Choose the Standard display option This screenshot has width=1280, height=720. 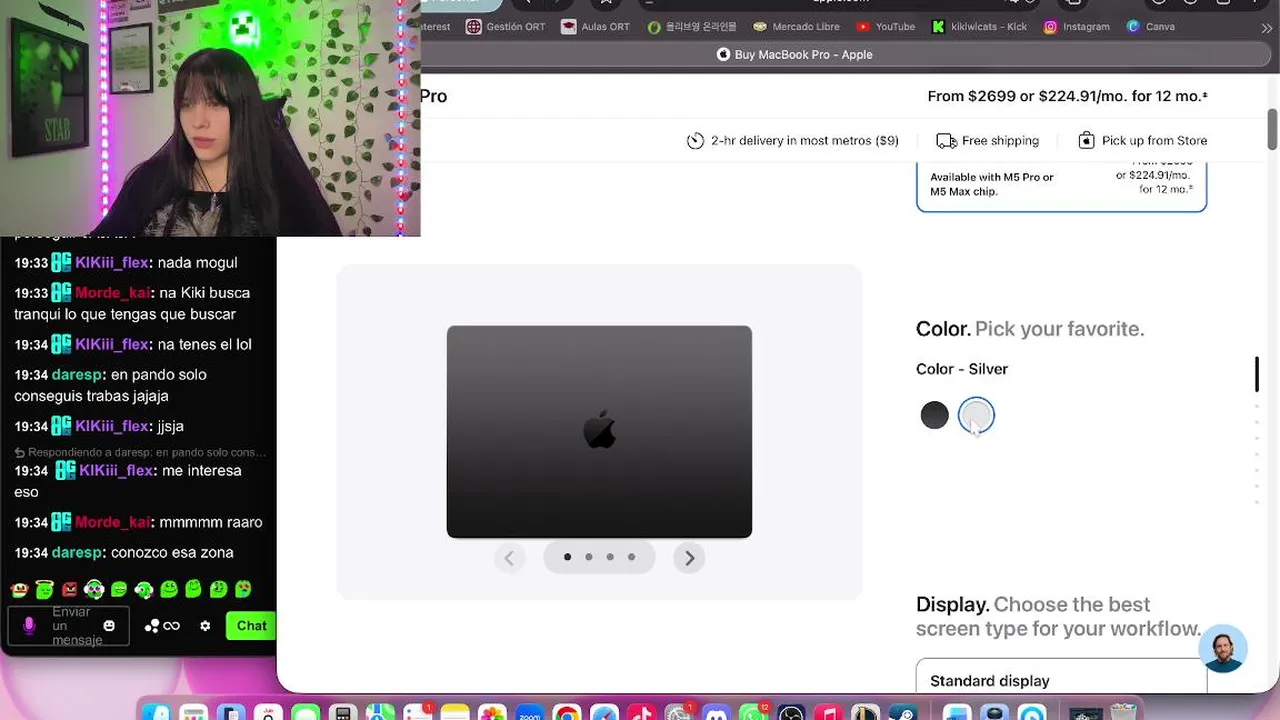(1061, 677)
